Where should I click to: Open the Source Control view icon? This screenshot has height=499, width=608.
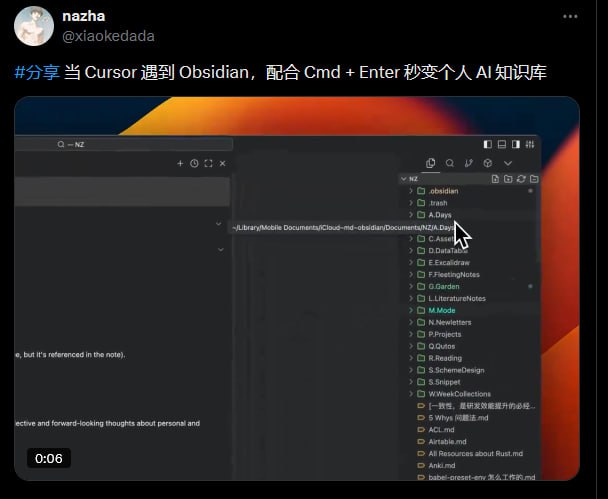coord(469,163)
